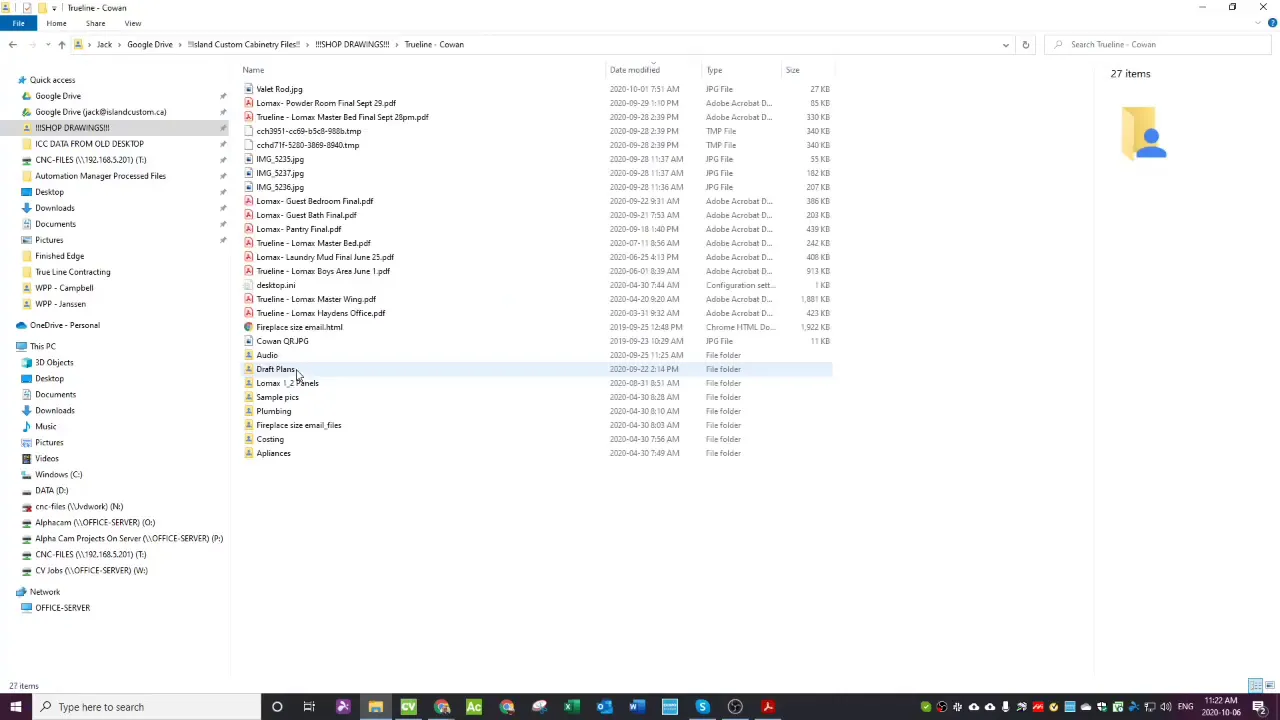Open Customize Quick Access Toolbar dropdown
The height and width of the screenshot is (720, 1280).
[54, 7]
